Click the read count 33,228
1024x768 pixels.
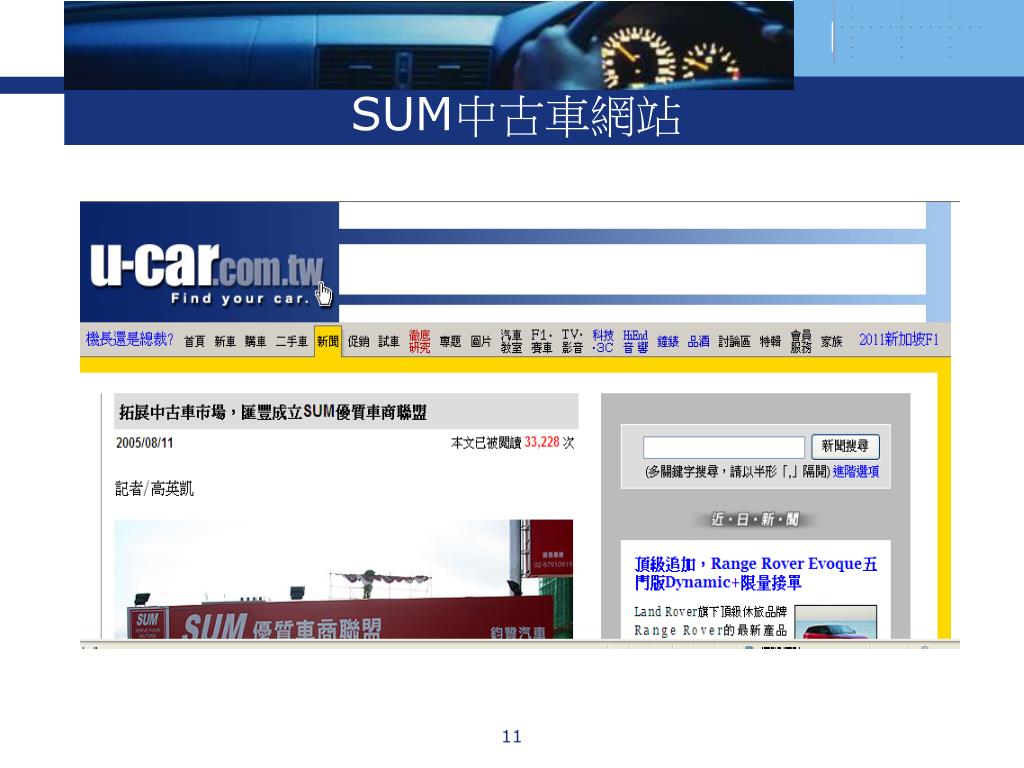tap(542, 442)
